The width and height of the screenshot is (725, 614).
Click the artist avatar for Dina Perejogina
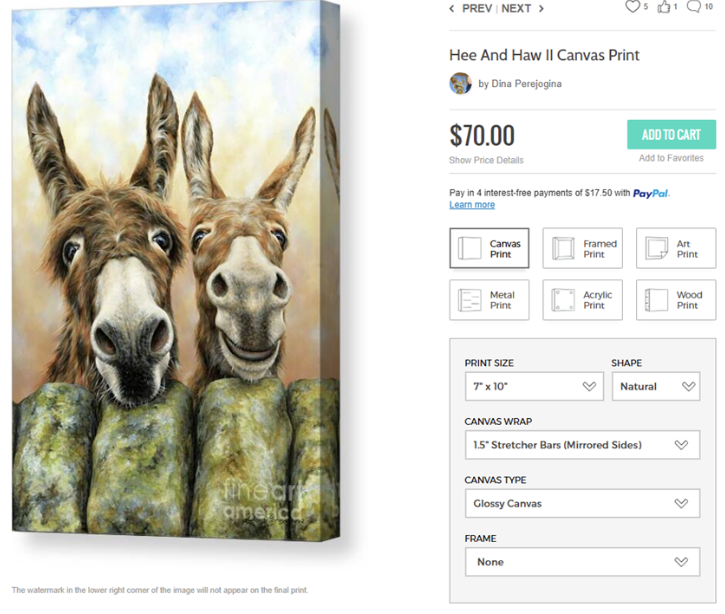(461, 83)
